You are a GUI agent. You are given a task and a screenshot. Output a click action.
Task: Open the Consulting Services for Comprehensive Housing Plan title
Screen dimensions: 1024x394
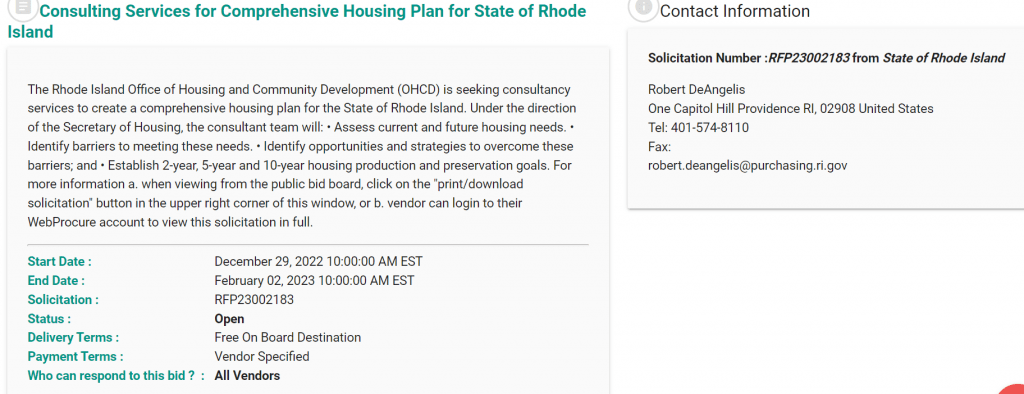point(296,21)
